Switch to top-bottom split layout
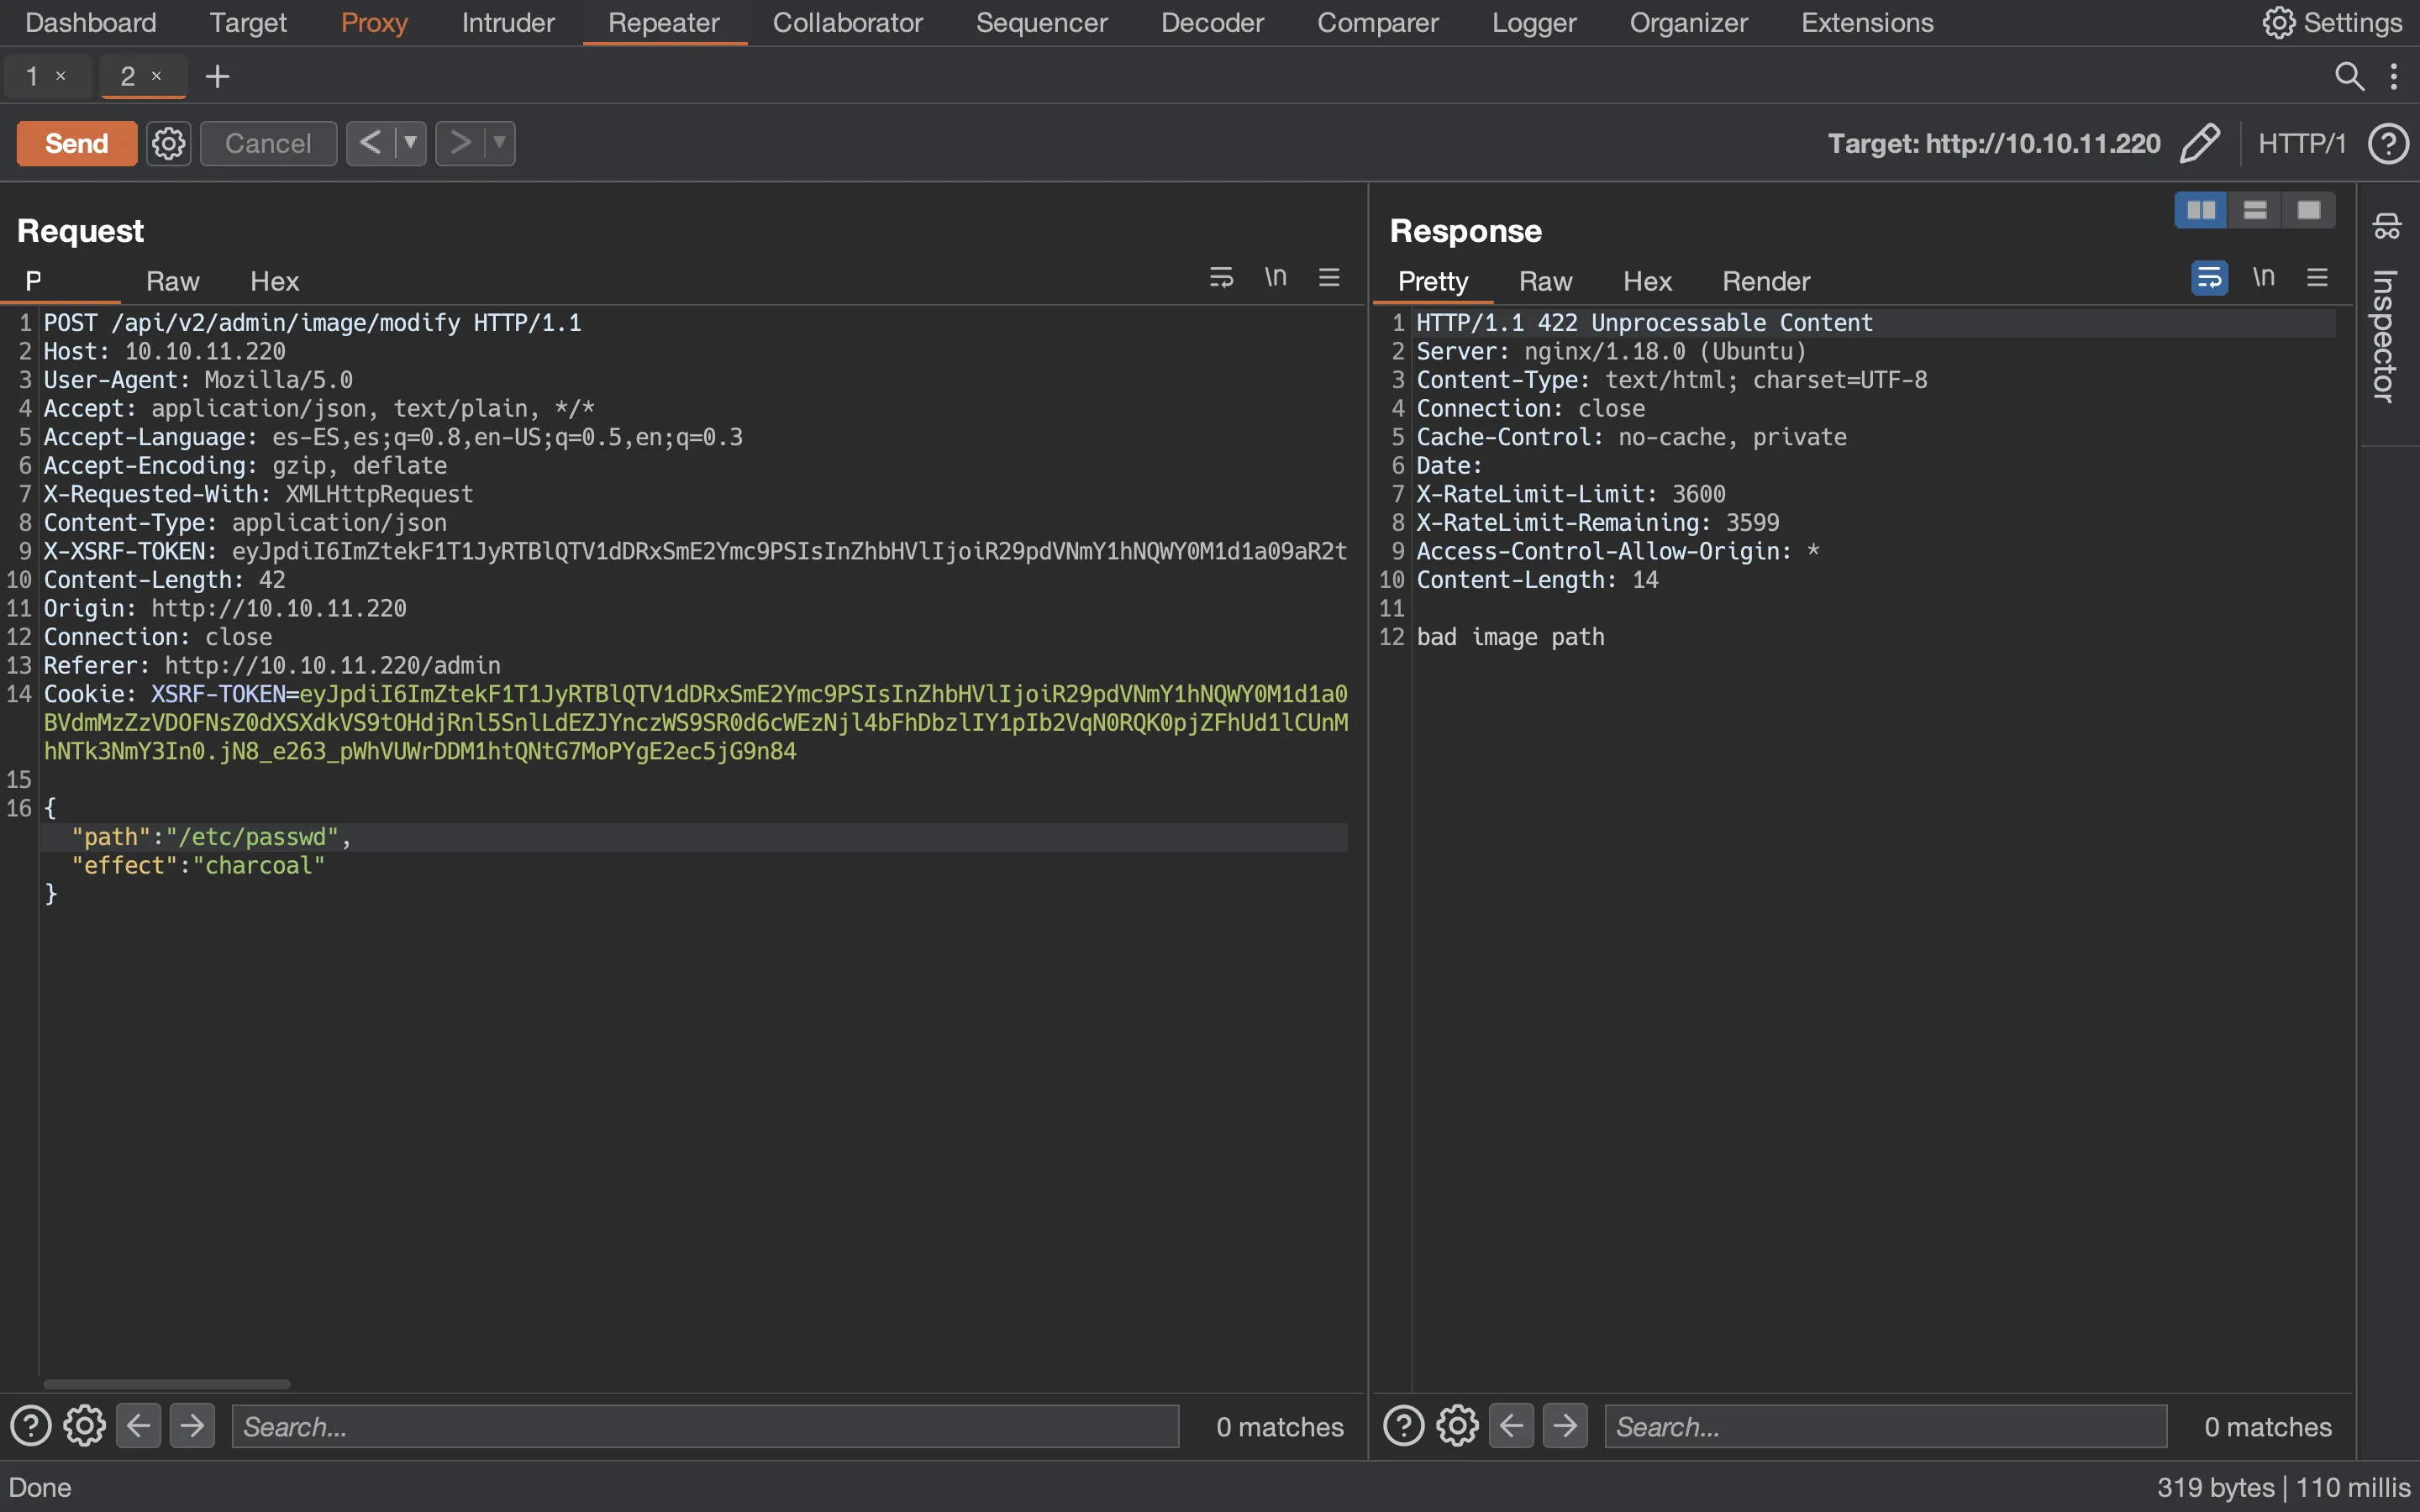The width and height of the screenshot is (2420, 1512). (x=2255, y=210)
